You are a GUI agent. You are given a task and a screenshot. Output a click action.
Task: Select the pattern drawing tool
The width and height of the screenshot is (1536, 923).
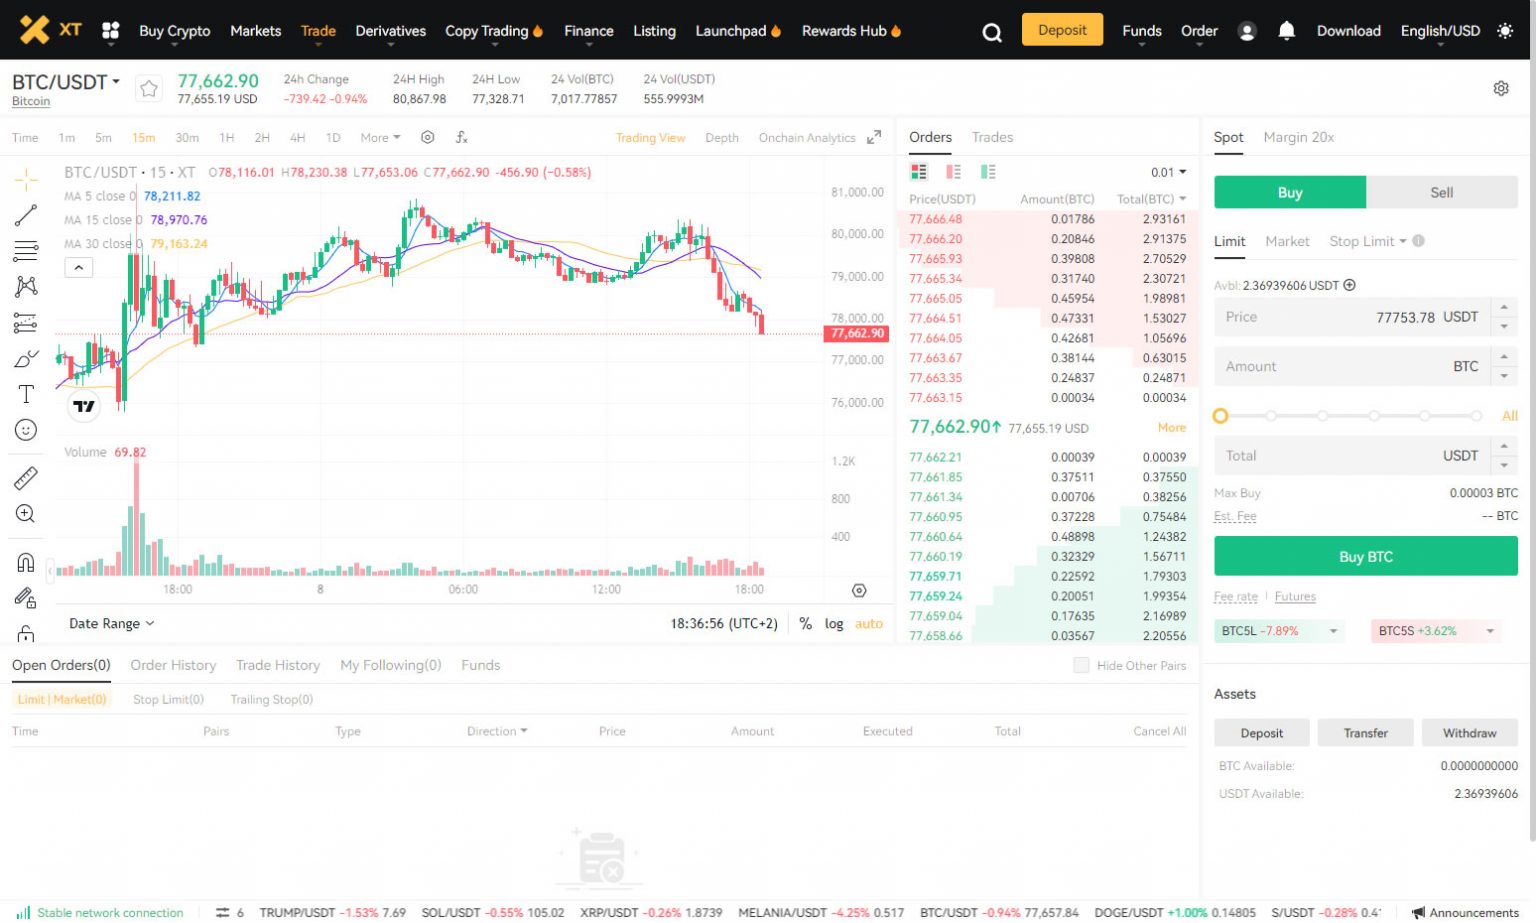26,286
